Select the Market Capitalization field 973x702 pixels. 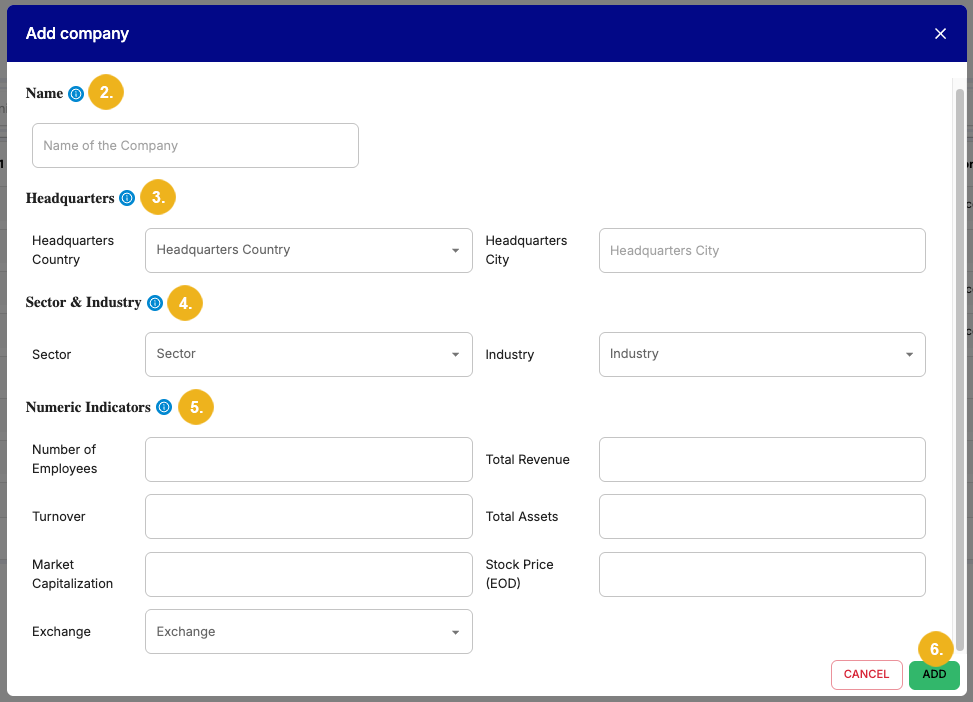pos(308,574)
